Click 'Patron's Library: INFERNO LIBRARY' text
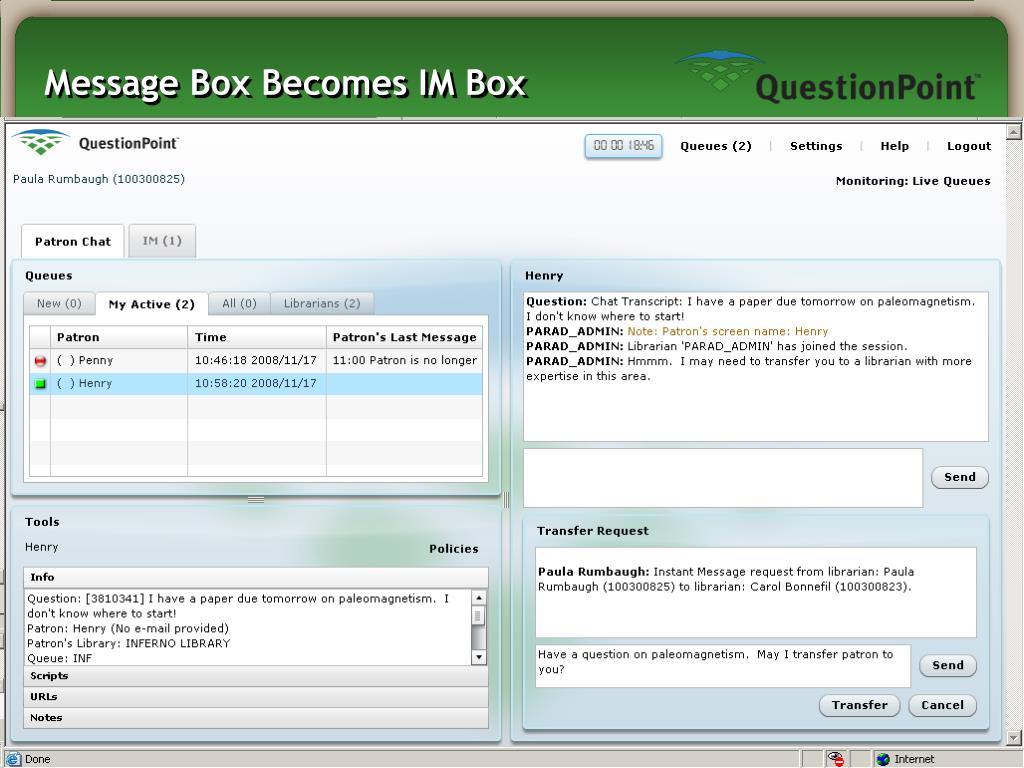The width and height of the screenshot is (1024, 768). 129,643
